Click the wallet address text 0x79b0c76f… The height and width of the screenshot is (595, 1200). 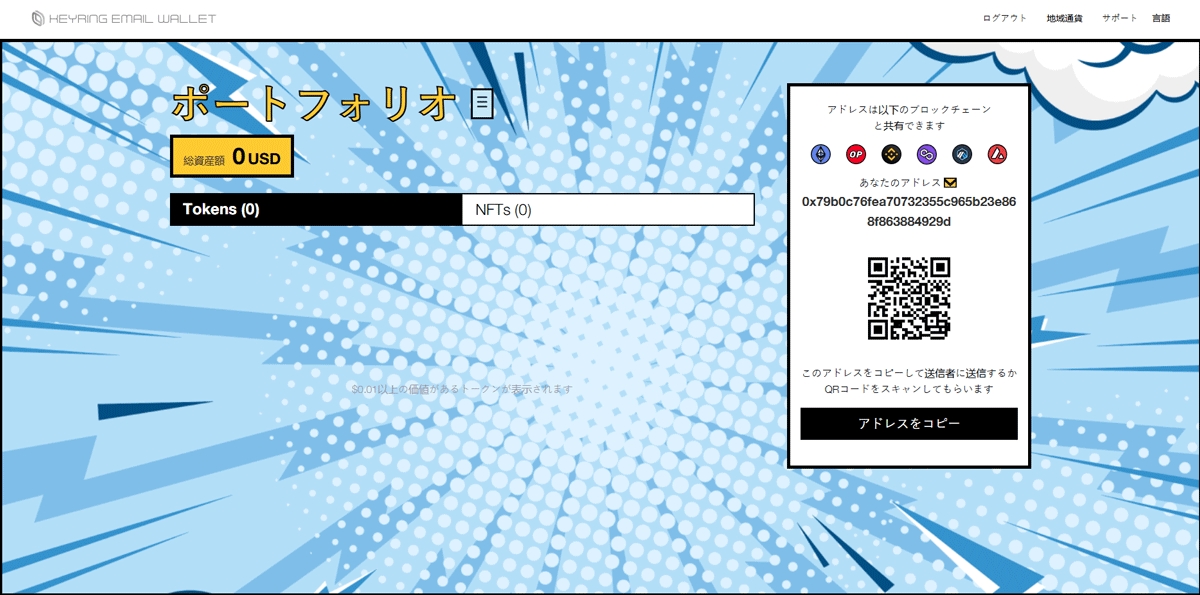tap(909, 211)
